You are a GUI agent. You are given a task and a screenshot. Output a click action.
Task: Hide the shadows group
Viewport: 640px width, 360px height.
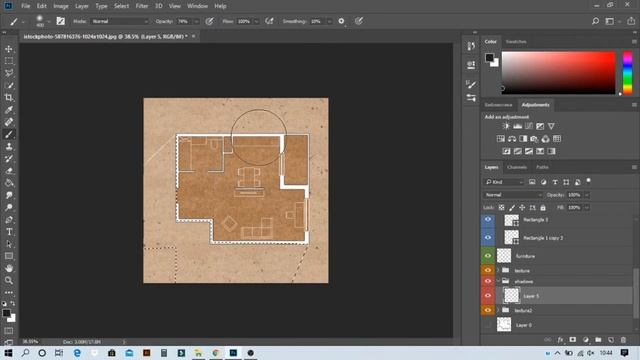488,281
